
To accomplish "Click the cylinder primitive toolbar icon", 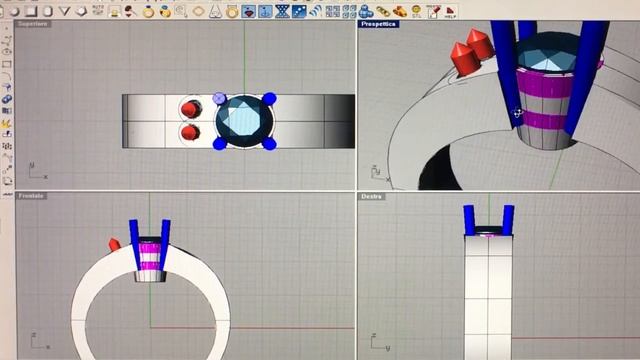I will pos(48,11).
